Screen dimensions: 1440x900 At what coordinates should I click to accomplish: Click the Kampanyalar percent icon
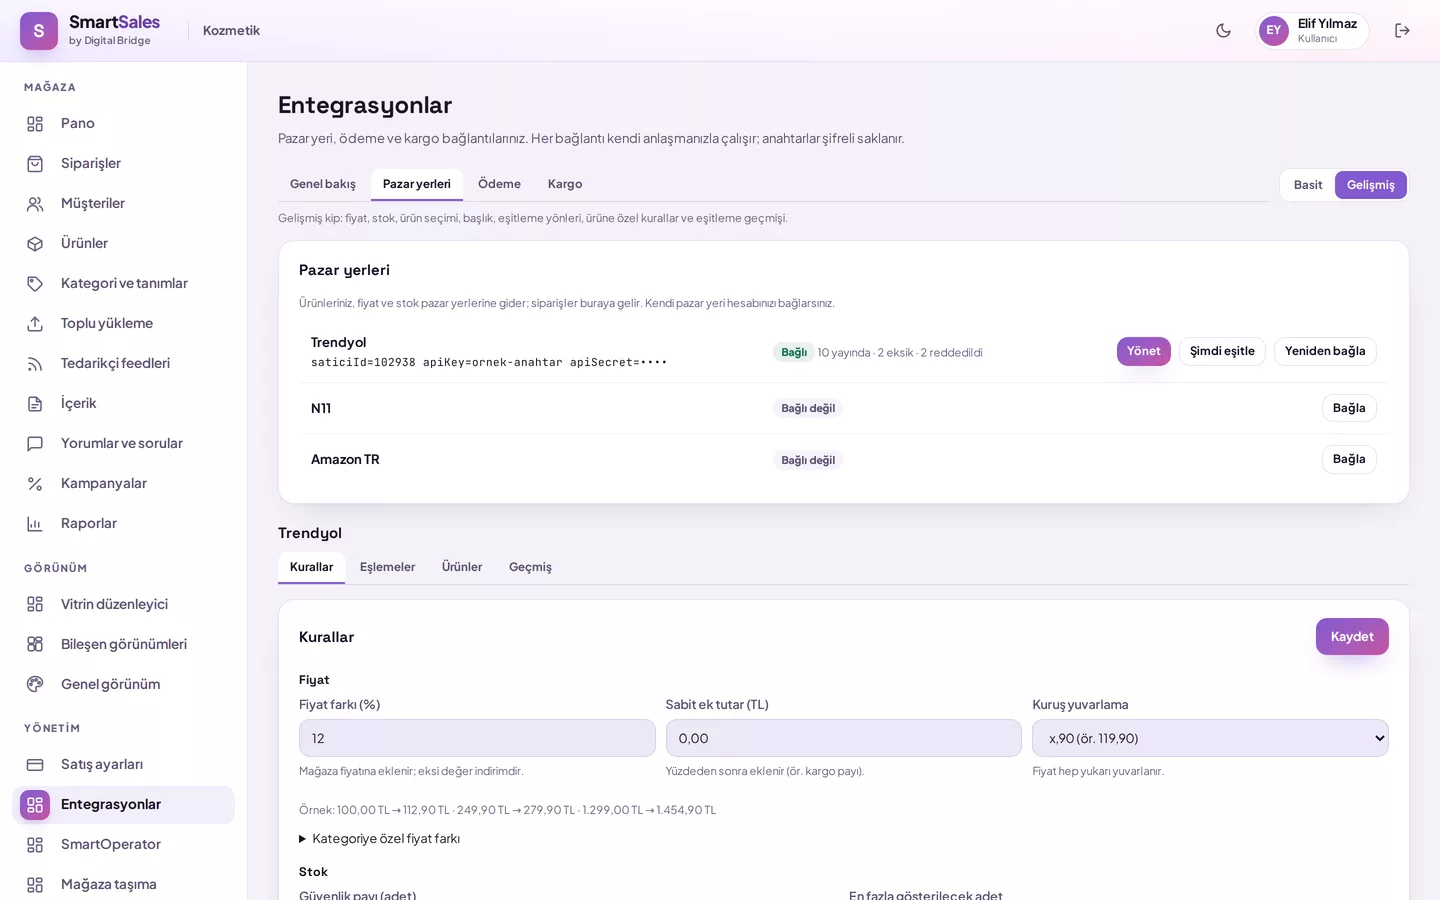[x=35, y=483]
